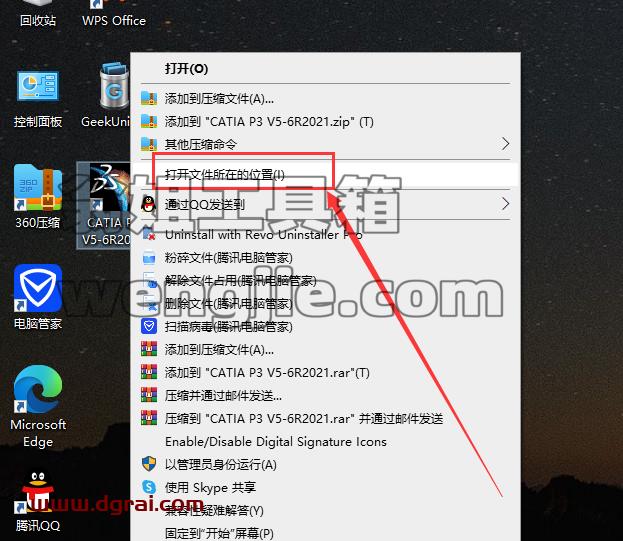
Task: Click the folder icon beside 其他压缩命令
Action: pyautogui.click(x=149, y=144)
